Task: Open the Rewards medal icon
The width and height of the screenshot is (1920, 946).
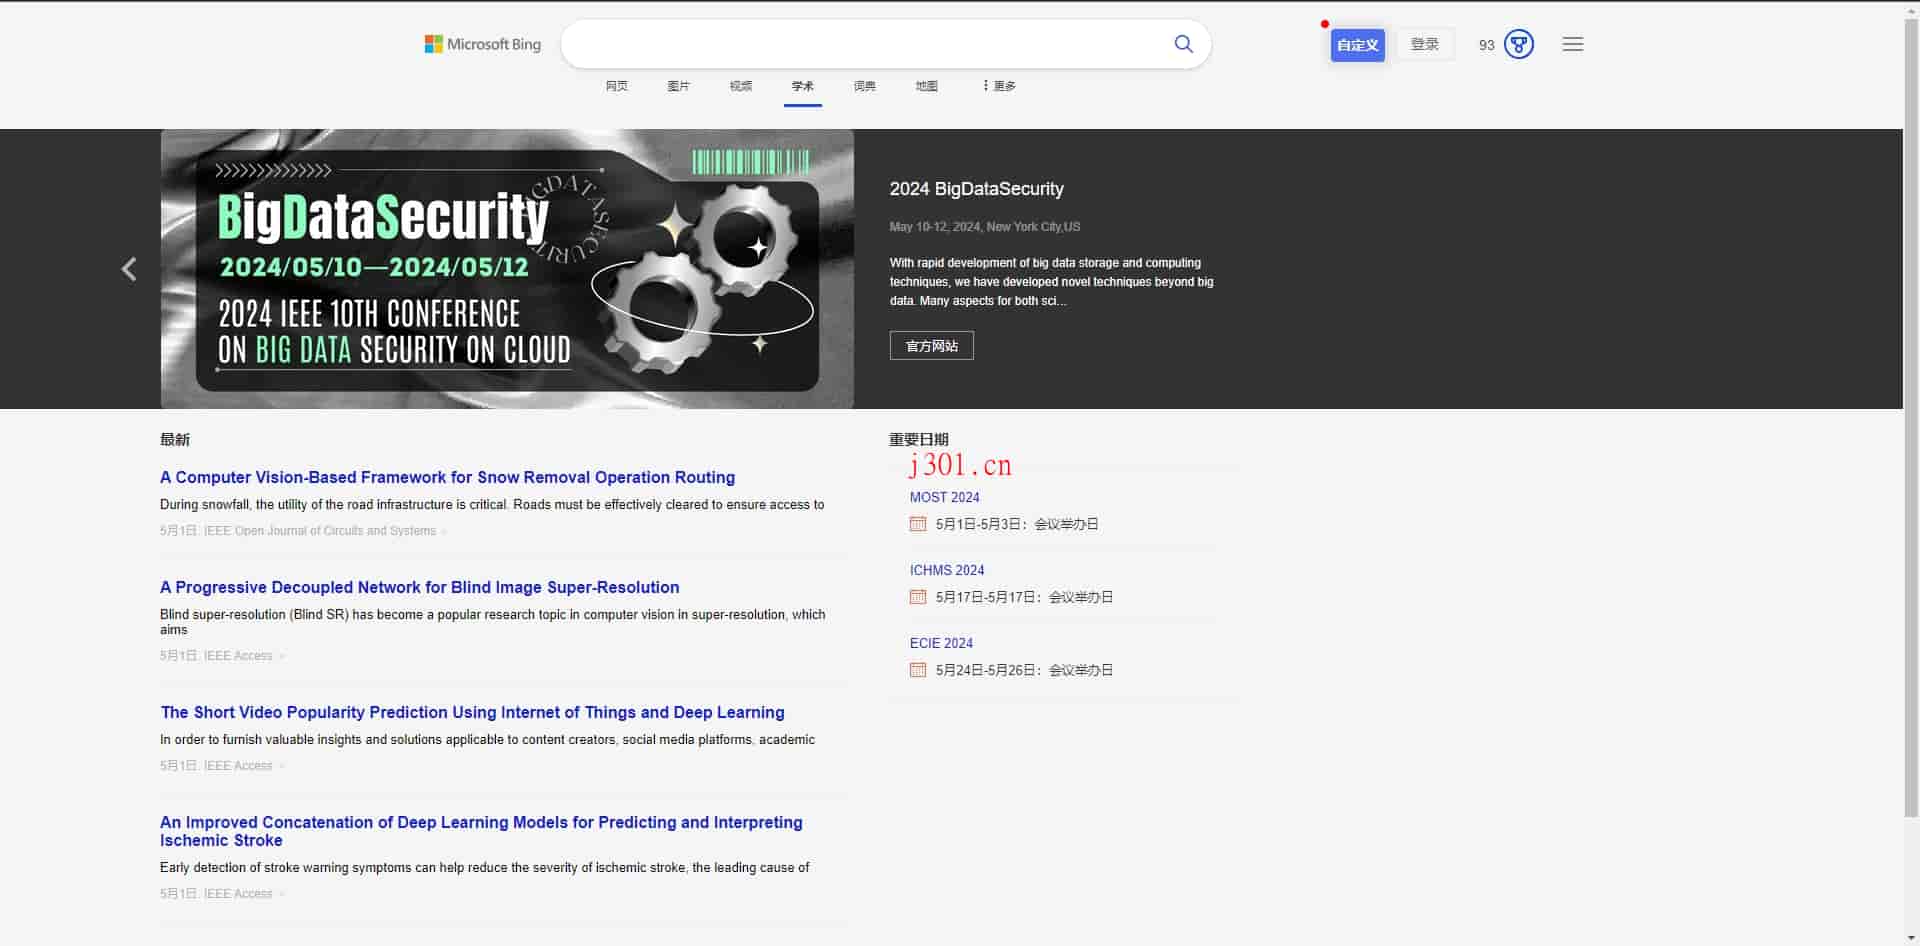Action: click(x=1518, y=44)
